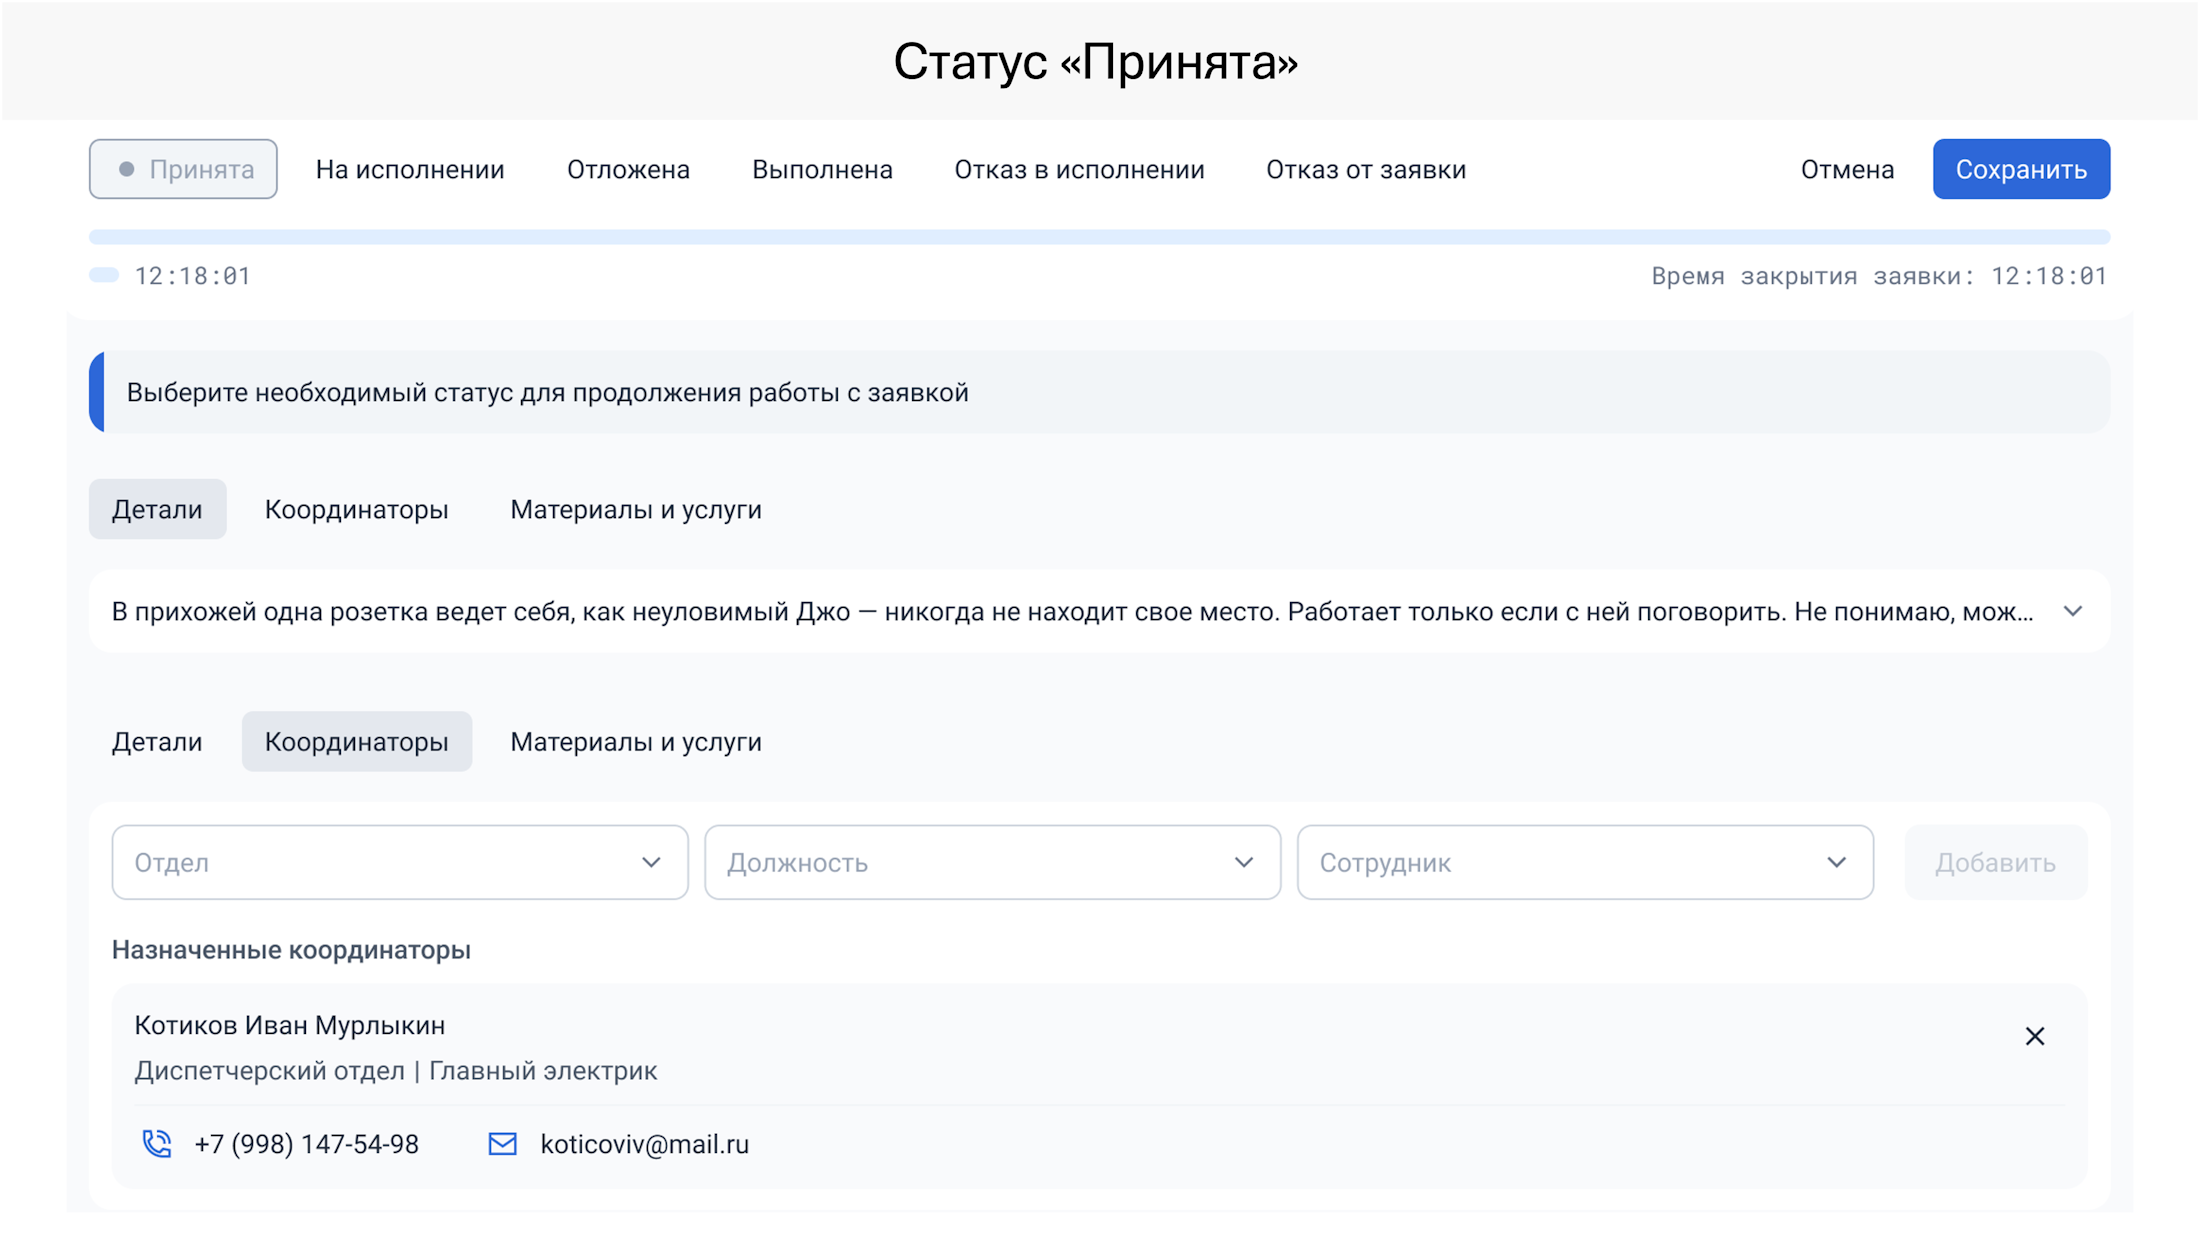This screenshot has width=2200, height=1239.
Task: Open the Отдел dropdown
Action: pyautogui.click(x=399, y=862)
